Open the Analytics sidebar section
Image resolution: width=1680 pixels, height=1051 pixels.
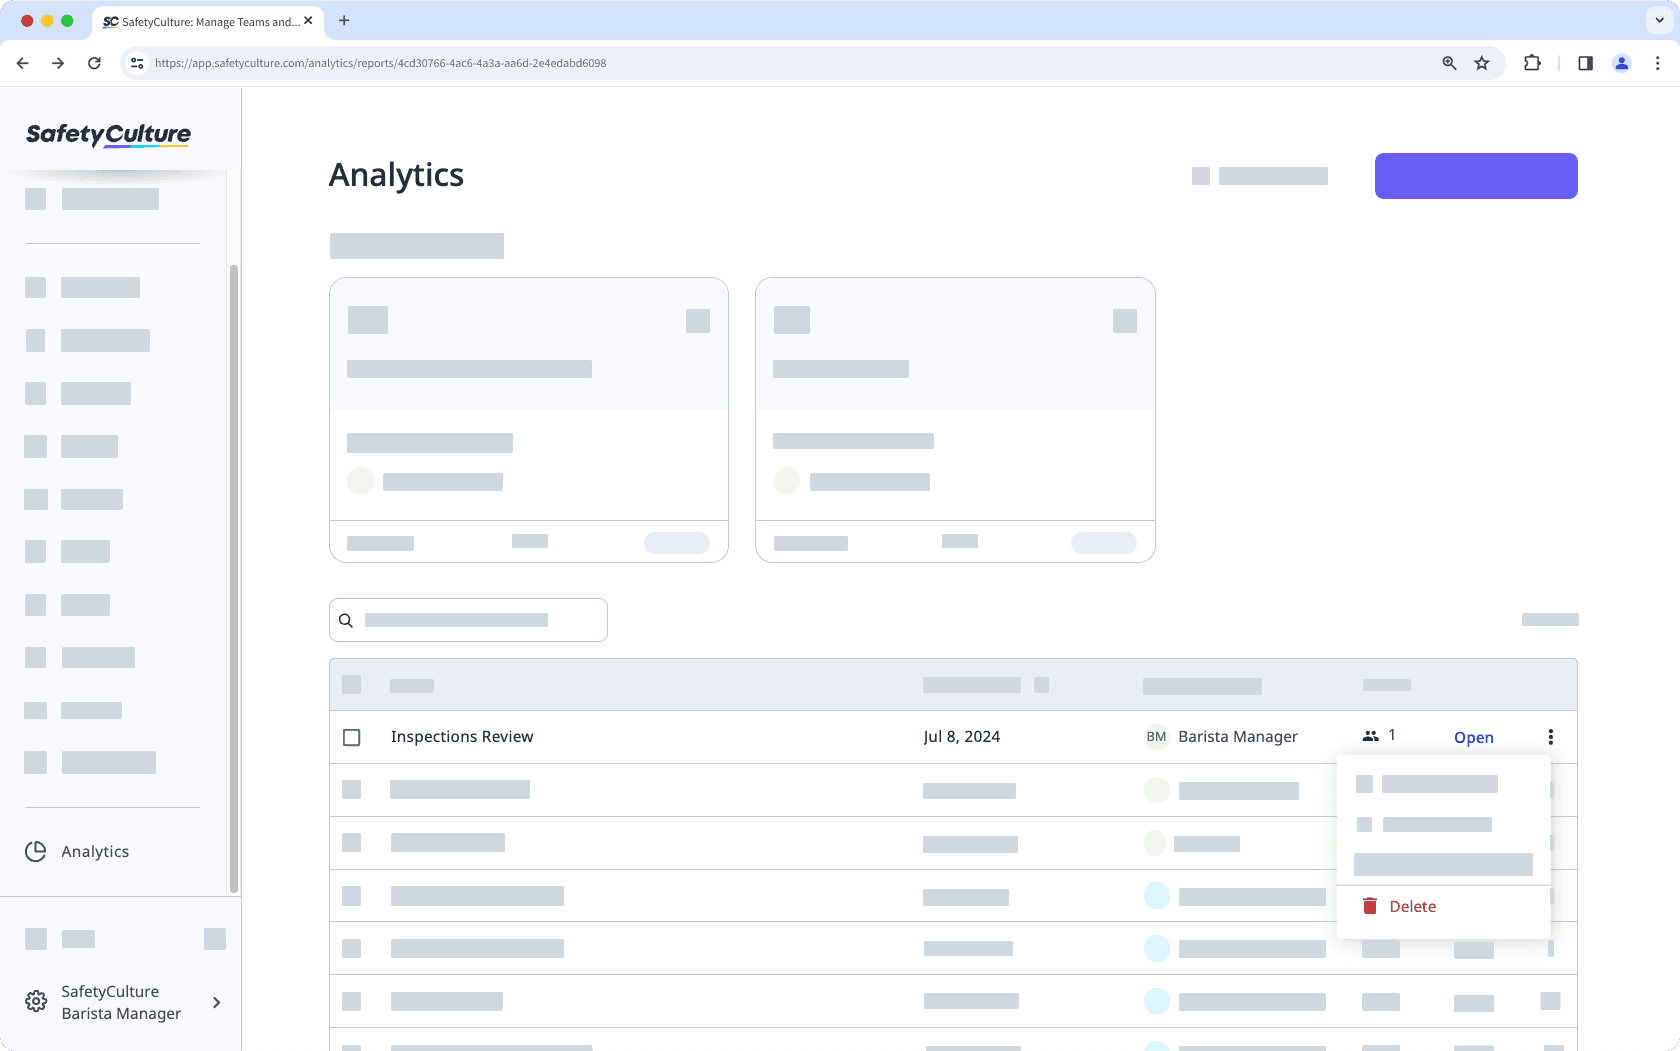[94, 851]
